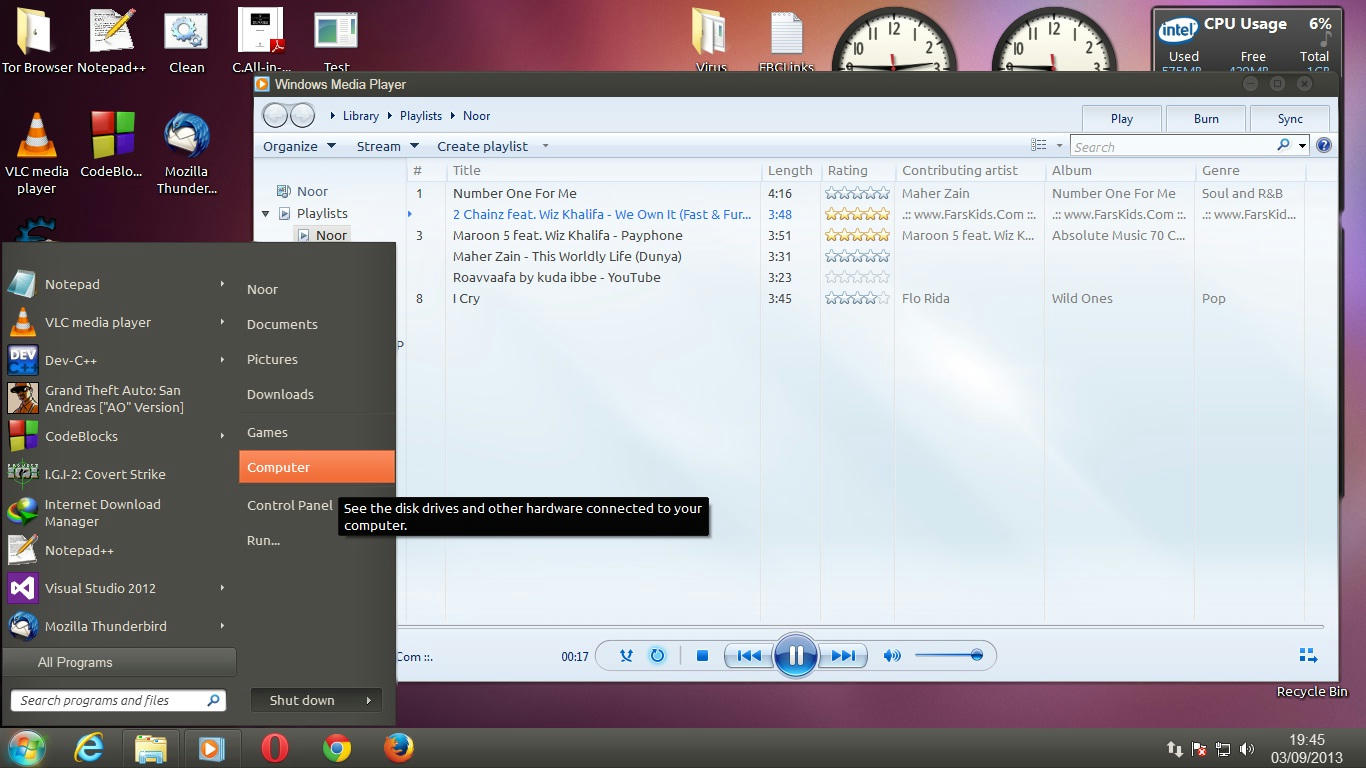This screenshot has width=1366, height=768.
Task: Select the song Number One For Me
Action: [515, 193]
